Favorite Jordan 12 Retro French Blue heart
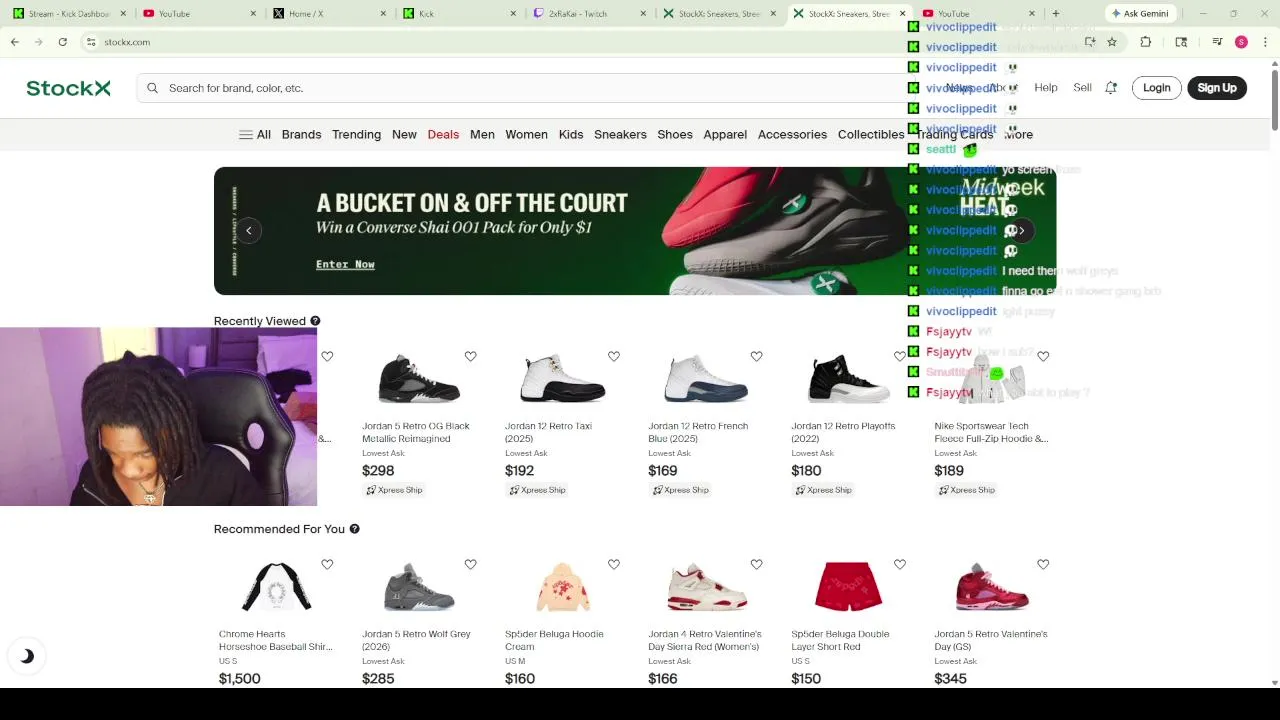This screenshot has width=1280, height=720. [x=756, y=356]
